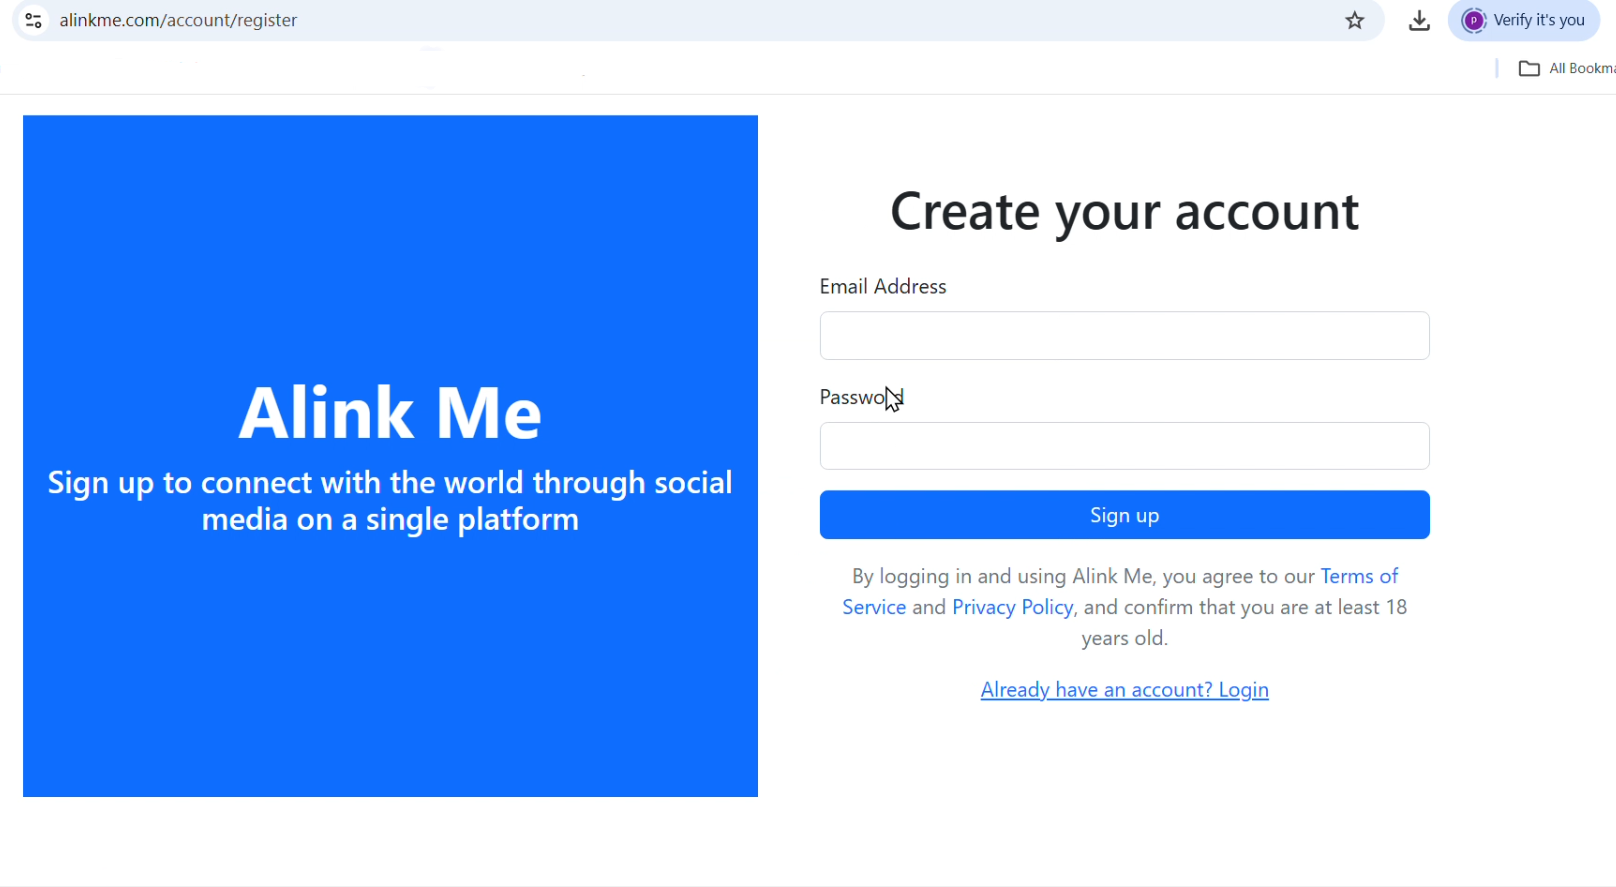Click the "Verify it's you" notification
The width and height of the screenshot is (1616, 887).
[x=1524, y=20]
